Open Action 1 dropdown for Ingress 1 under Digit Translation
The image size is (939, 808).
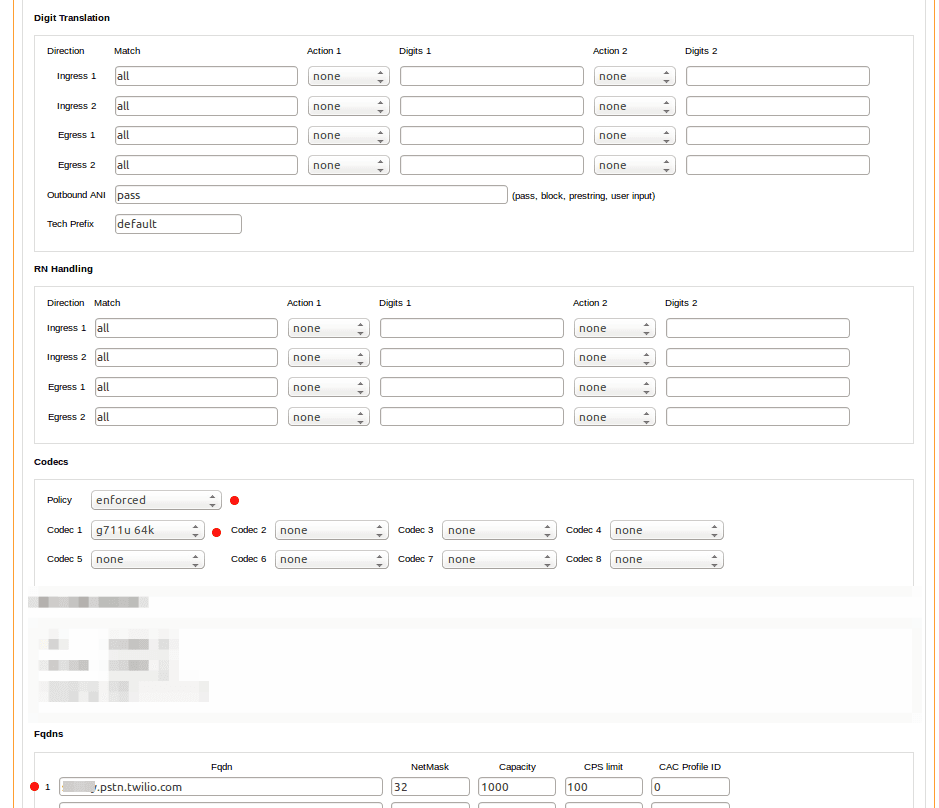pos(348,75)
